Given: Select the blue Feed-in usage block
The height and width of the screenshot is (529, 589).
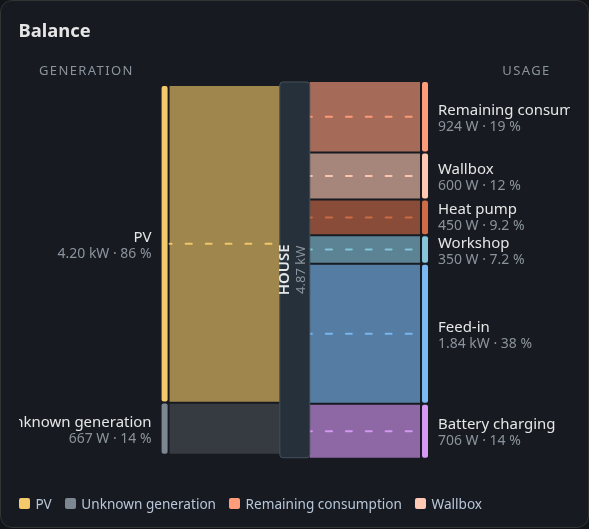Looking at the screenshot, I should (365, 334).
